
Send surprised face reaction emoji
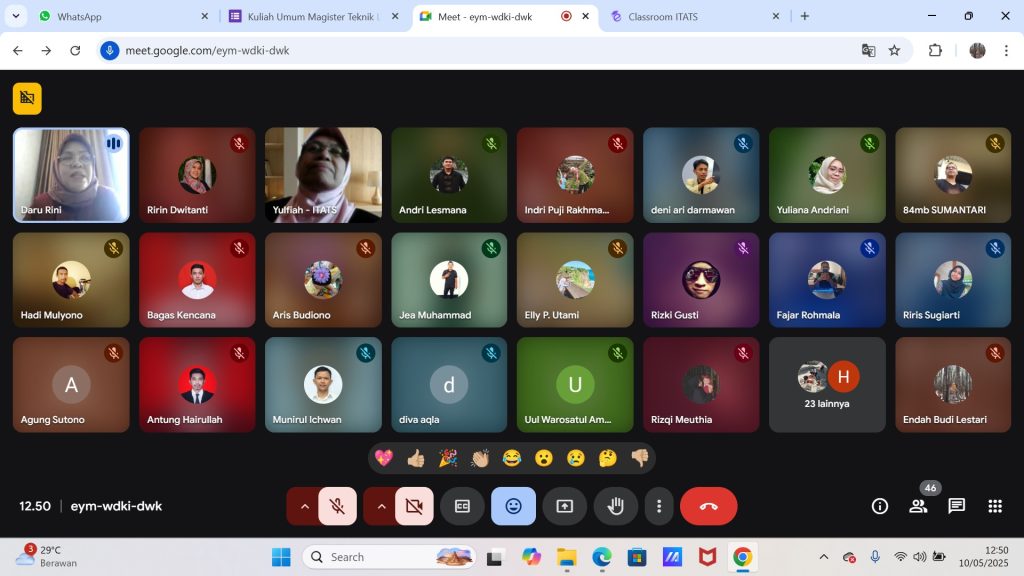[x=544, y=458]
